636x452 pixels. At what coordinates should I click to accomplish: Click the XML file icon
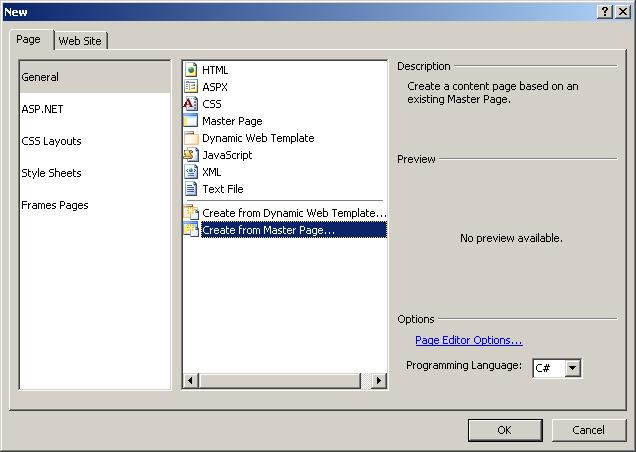(191, 172)
